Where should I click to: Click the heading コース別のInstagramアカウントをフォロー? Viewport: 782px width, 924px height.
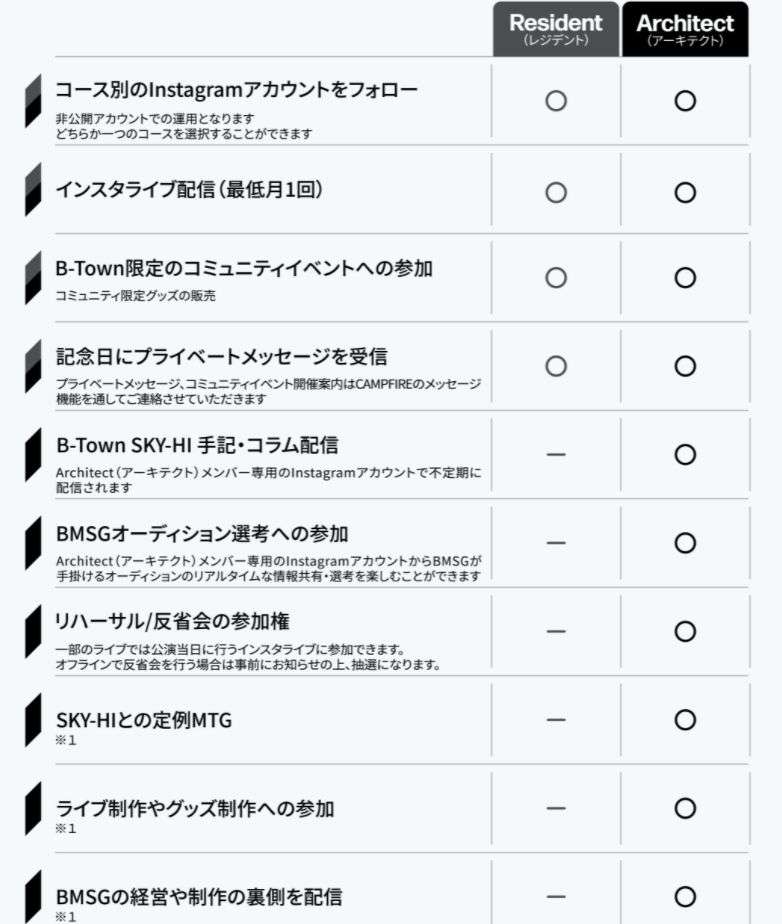click(236, 90)
